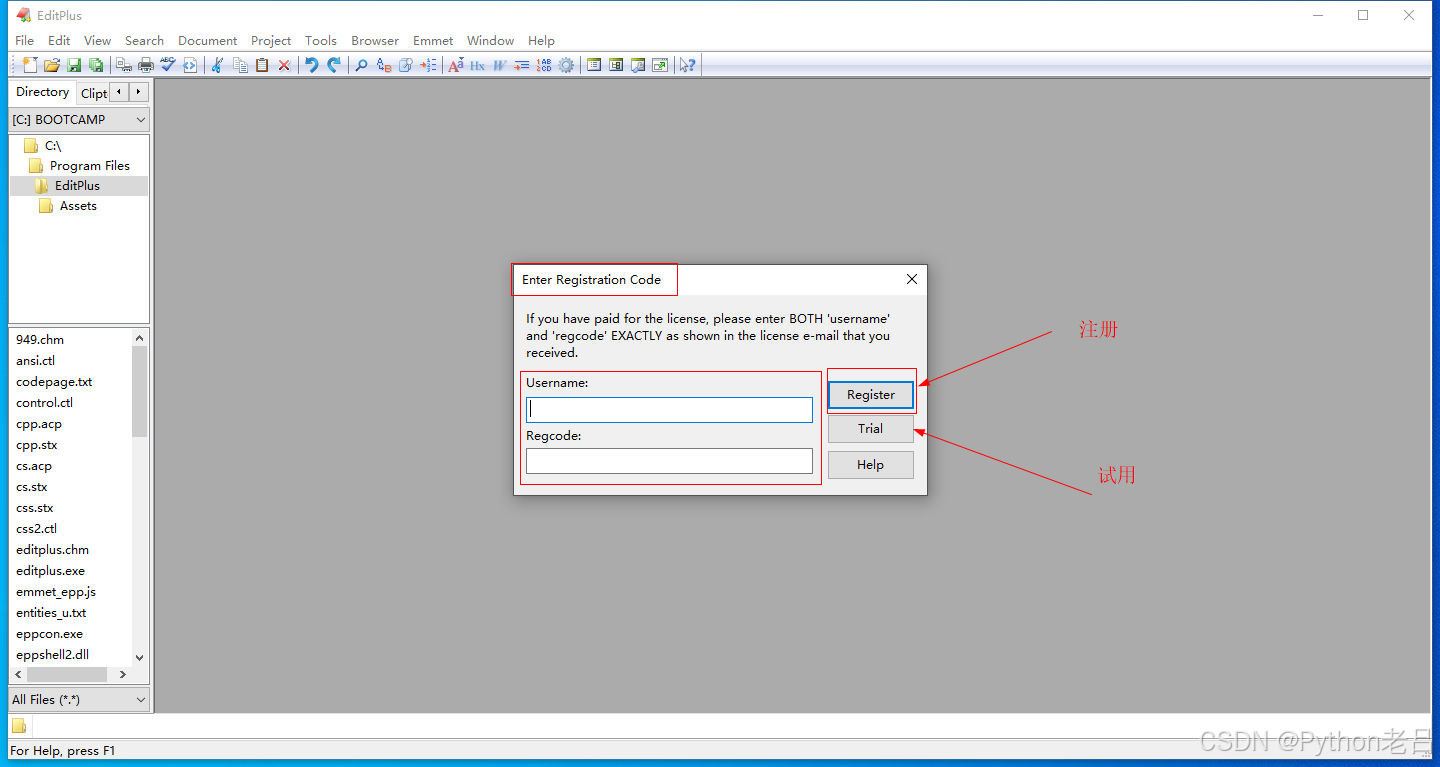Click the Regcode input field
The image size is (1440, 767).
click(x=669, y=461)
